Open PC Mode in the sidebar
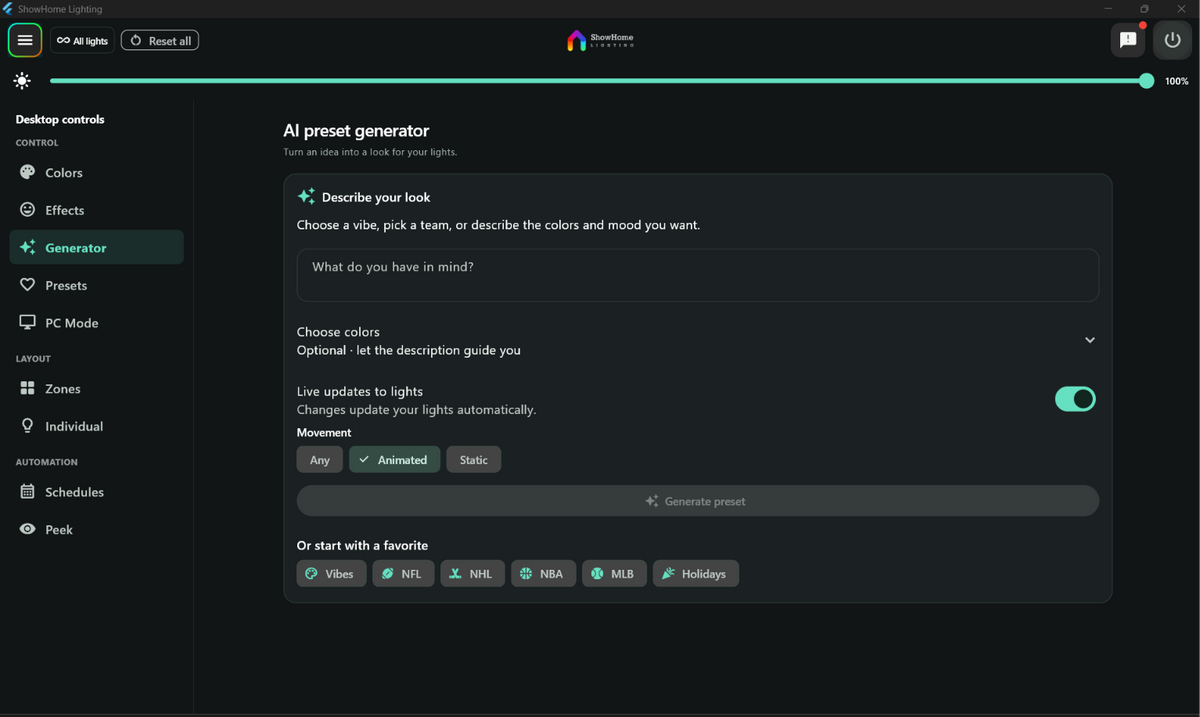The height and width of the screenshot is (717, 1200). [96, 323]
